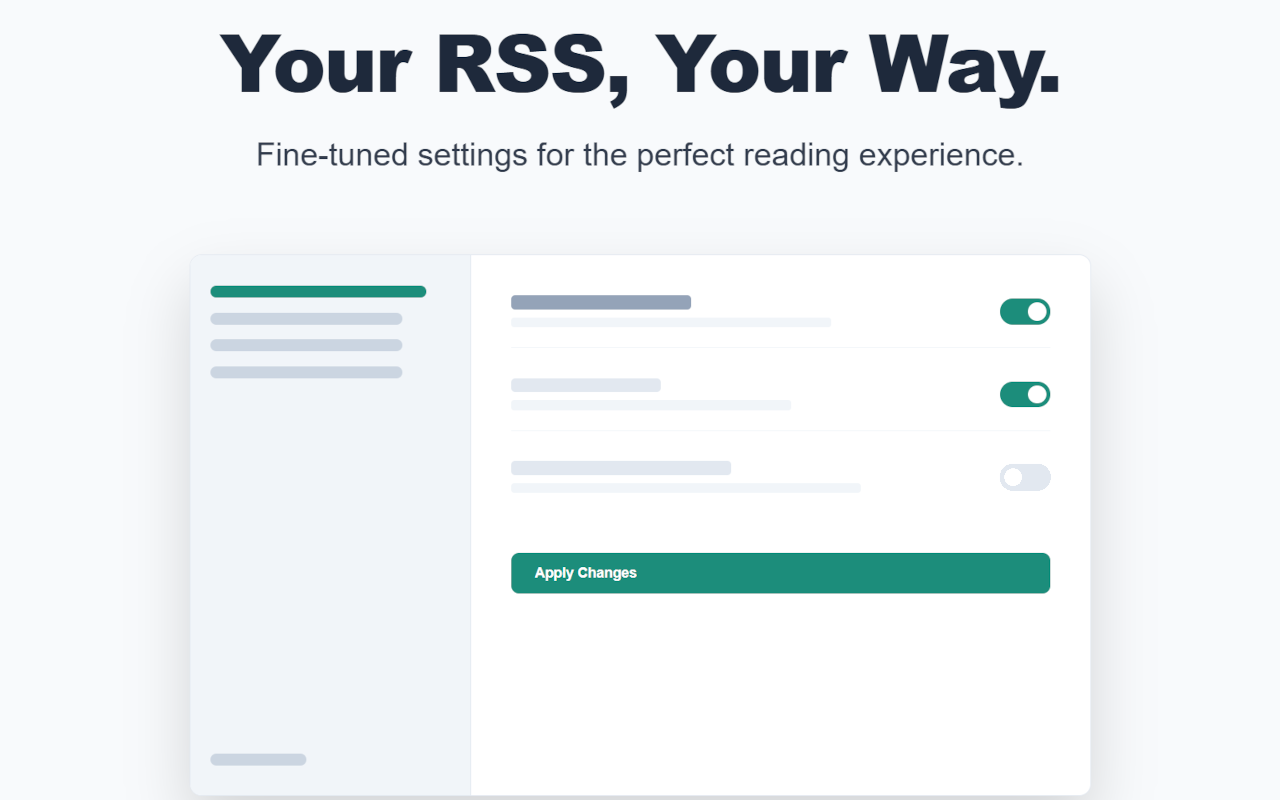Click the second setting's description placeholder
The height and width of the screenshot is (800, 1280).
(651, 405)
